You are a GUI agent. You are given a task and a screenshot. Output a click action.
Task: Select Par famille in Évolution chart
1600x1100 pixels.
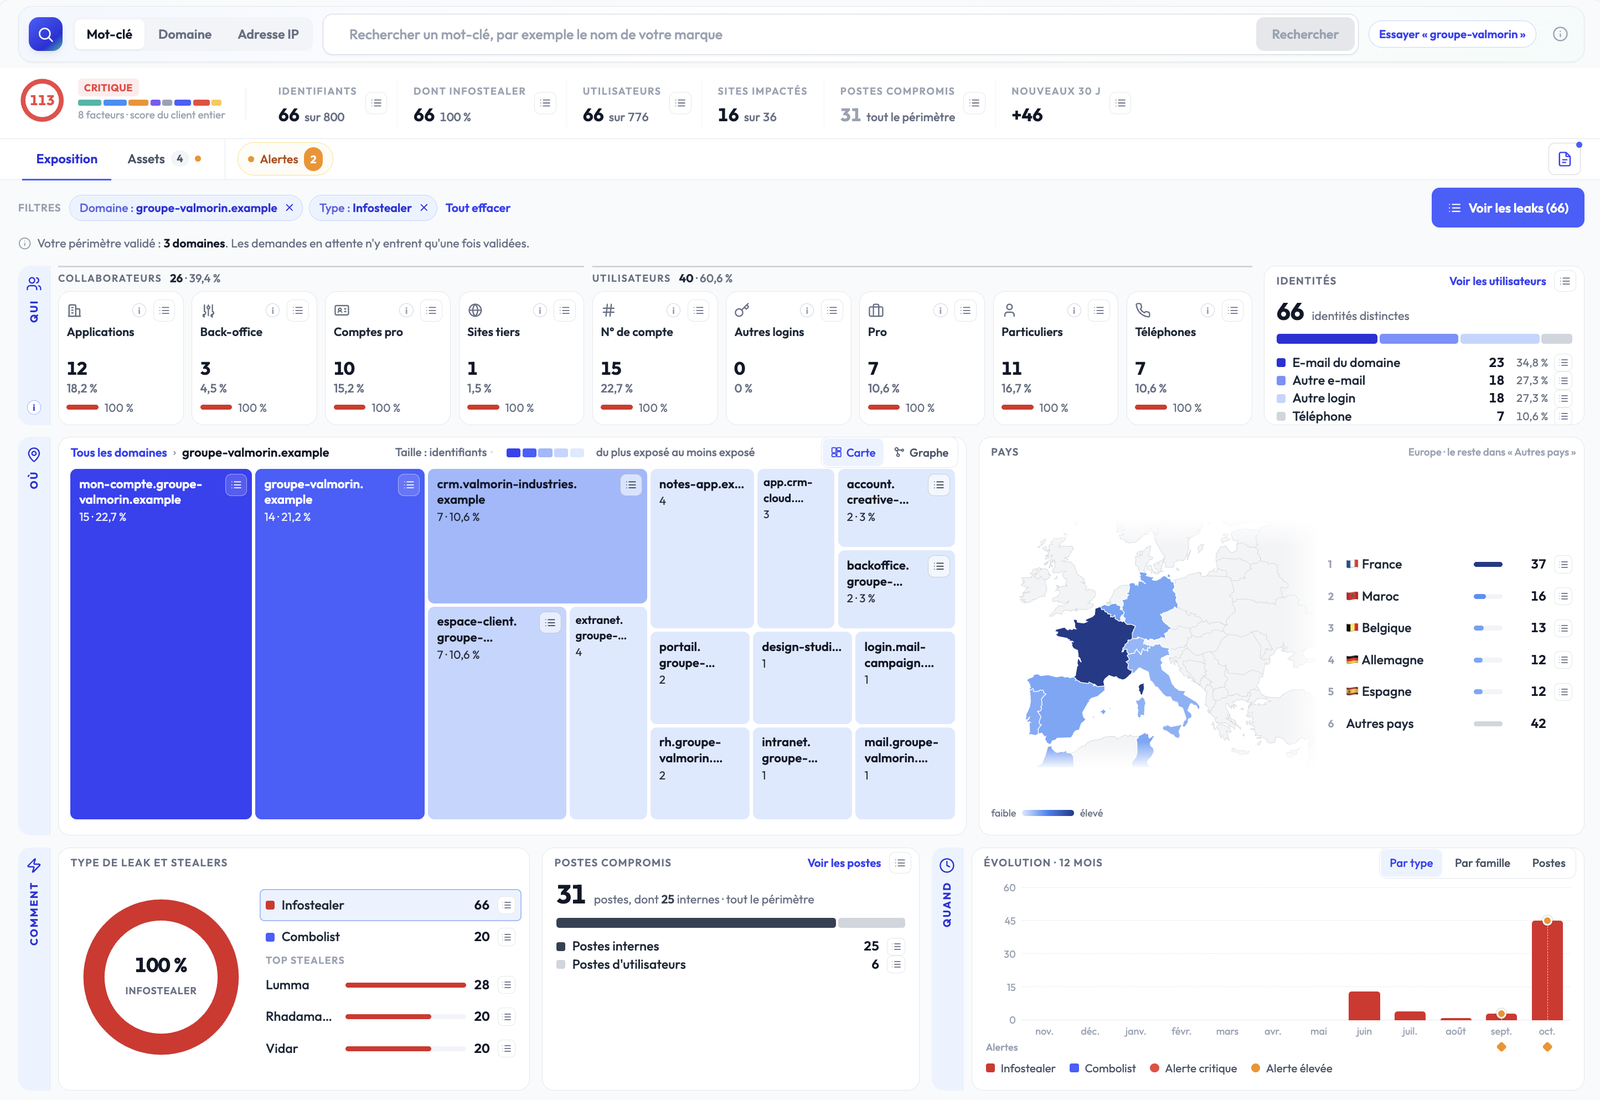coord(1482,863)
